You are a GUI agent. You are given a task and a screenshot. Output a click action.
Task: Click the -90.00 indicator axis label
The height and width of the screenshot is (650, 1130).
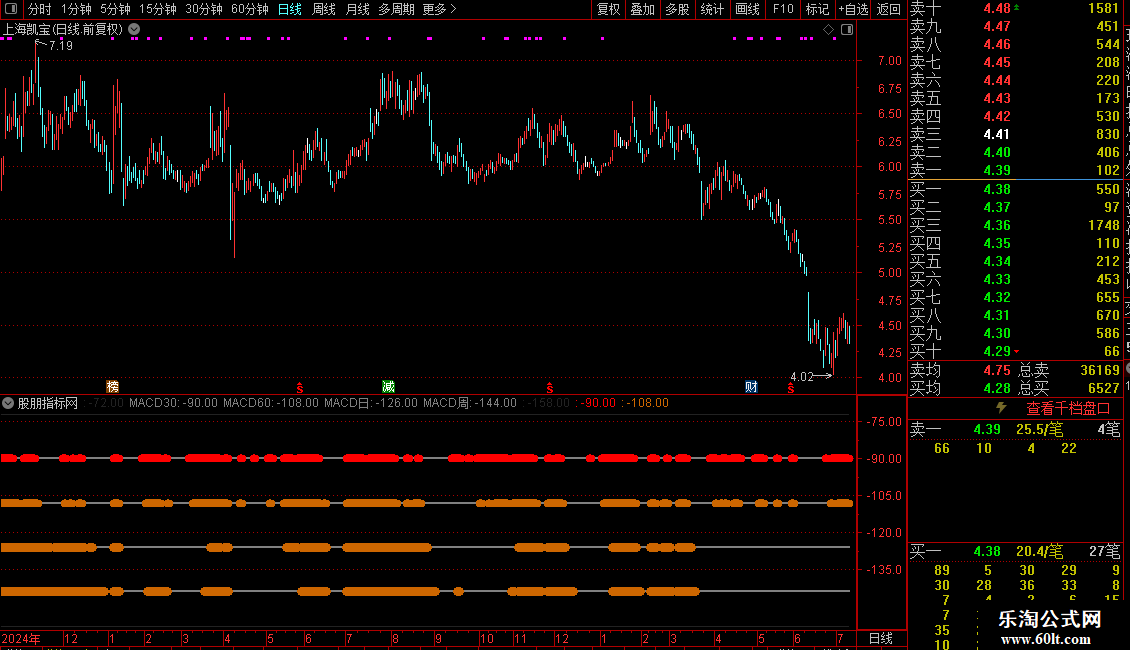(x=883, y=458)
